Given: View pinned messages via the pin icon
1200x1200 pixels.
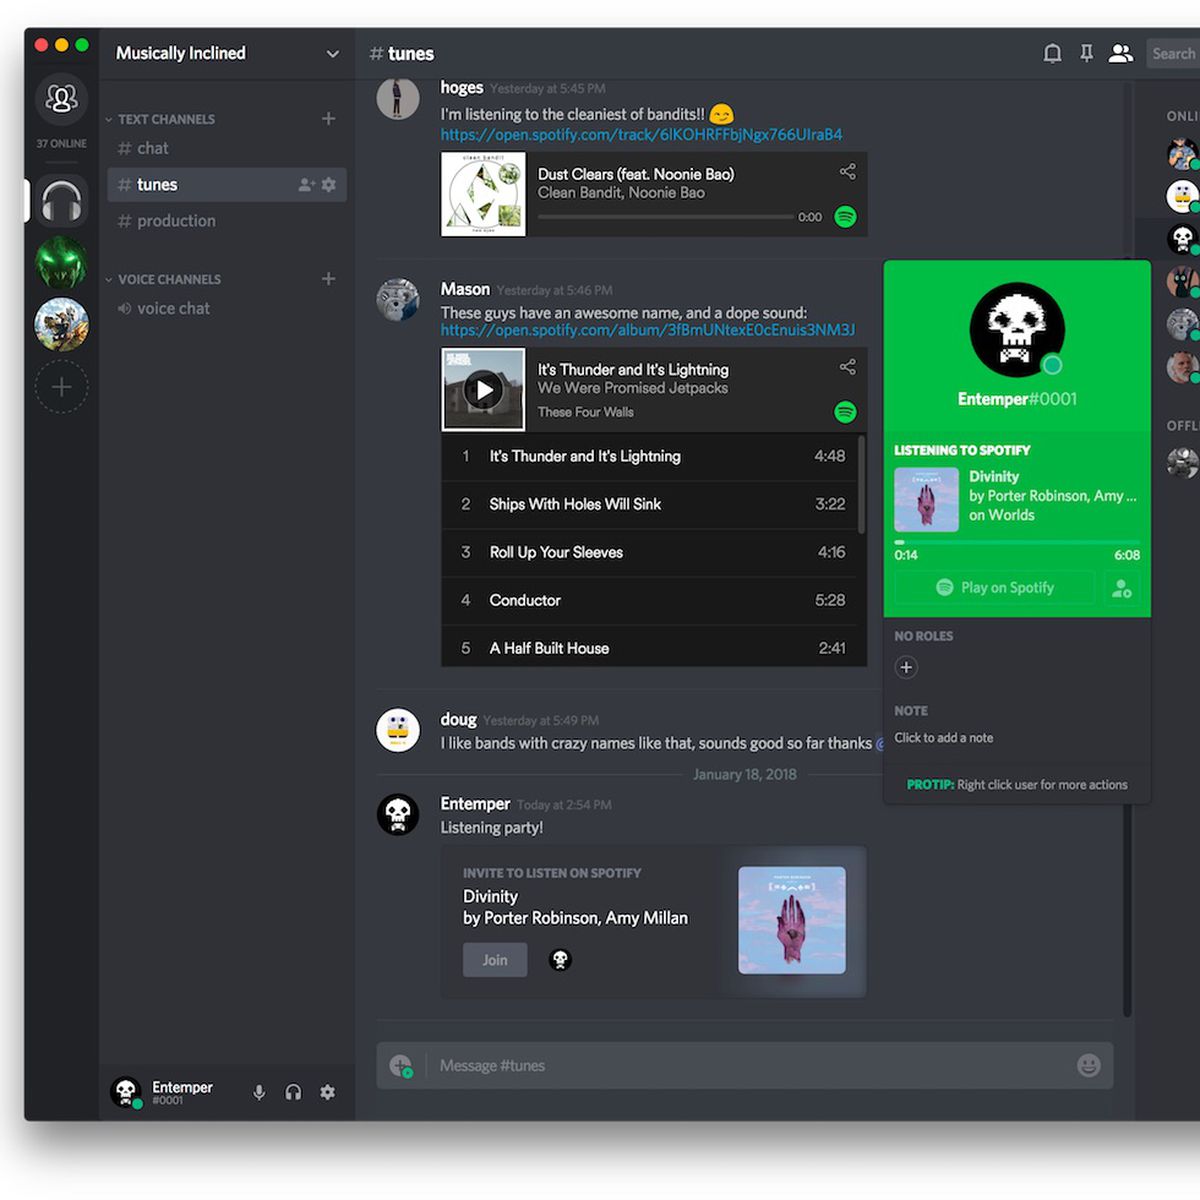Looking at the screenshot, I should [1086, 53].
